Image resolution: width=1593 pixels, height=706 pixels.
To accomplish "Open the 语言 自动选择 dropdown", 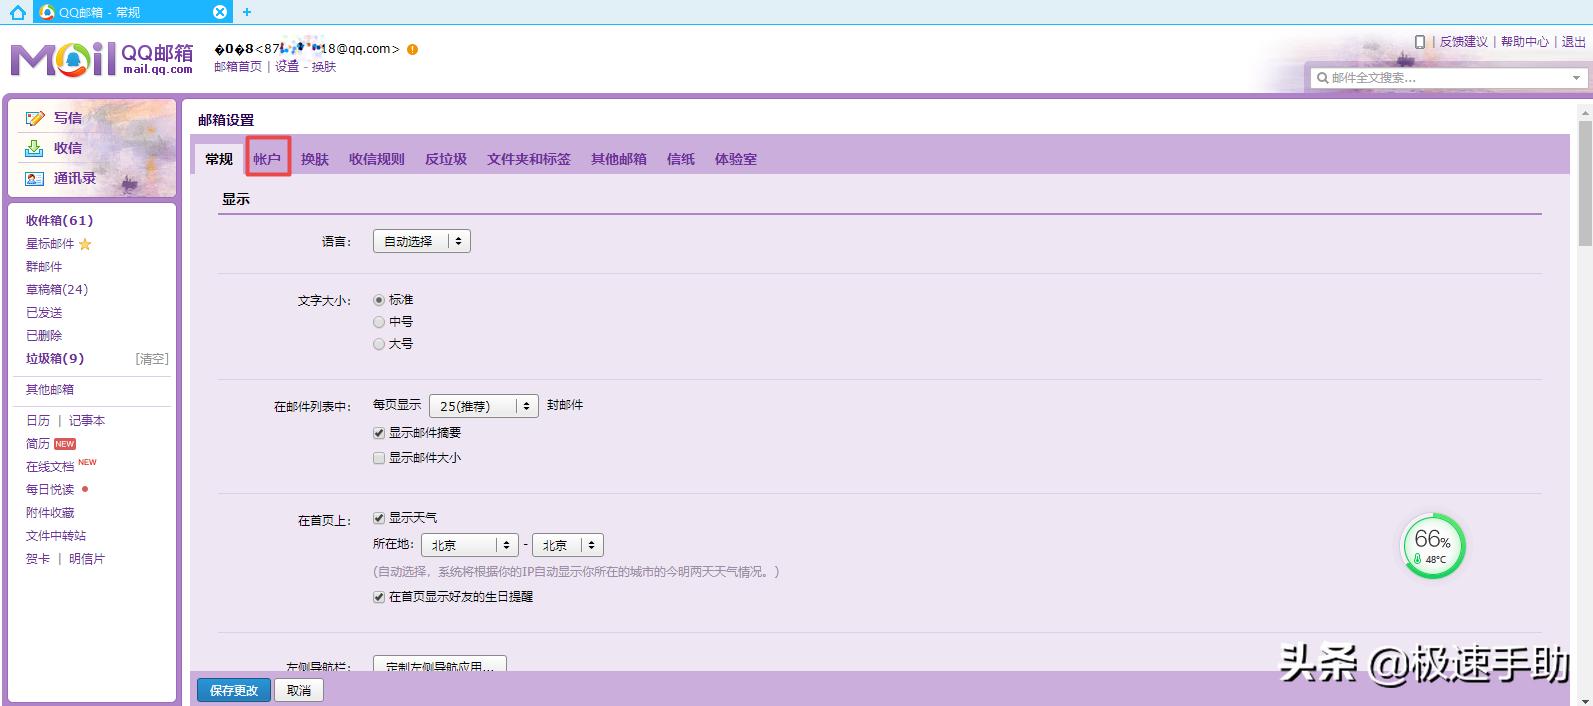I will pyautogui.click(x=421, y=241).
